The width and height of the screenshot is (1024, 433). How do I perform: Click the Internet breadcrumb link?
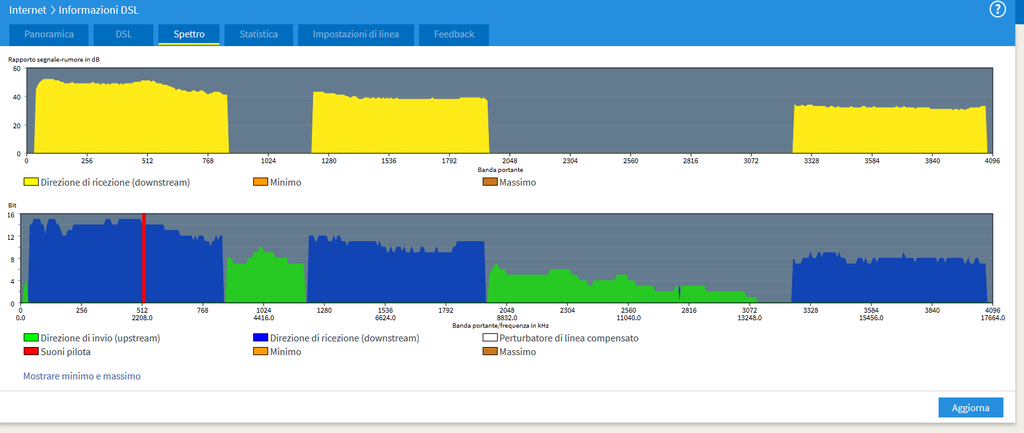coord(27,10)
